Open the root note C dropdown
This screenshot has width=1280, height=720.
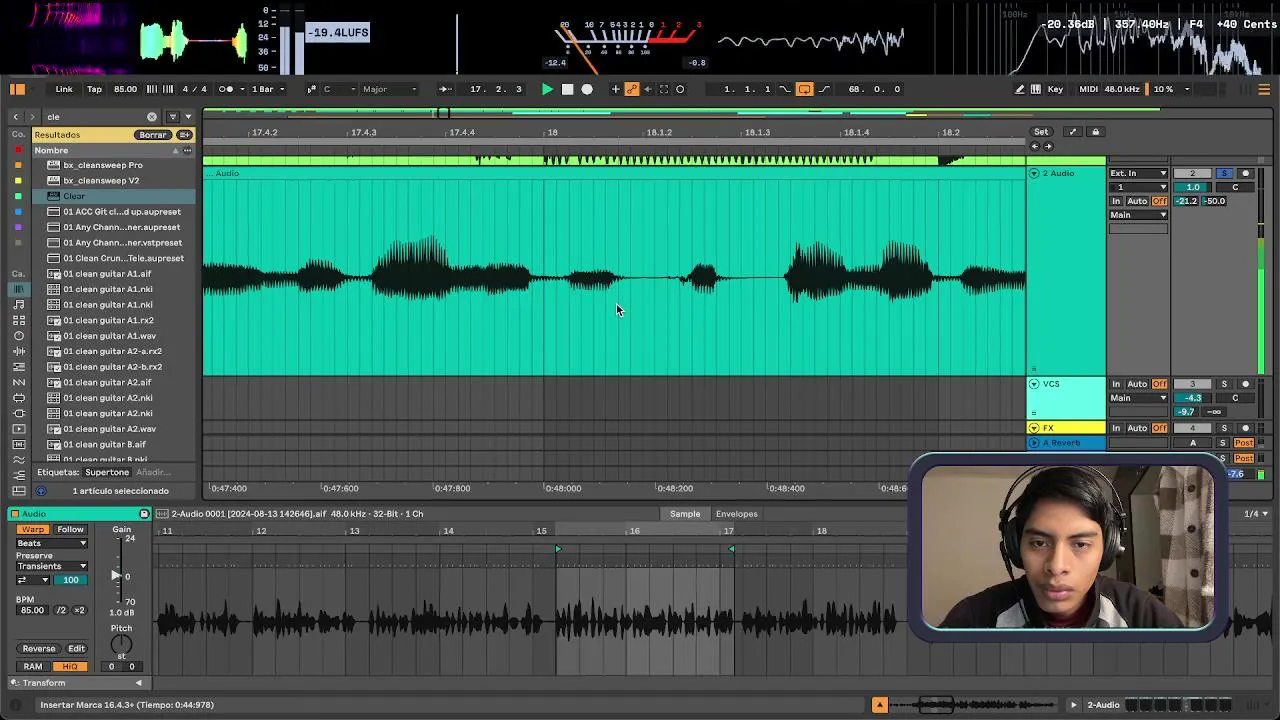click(338, 89)
